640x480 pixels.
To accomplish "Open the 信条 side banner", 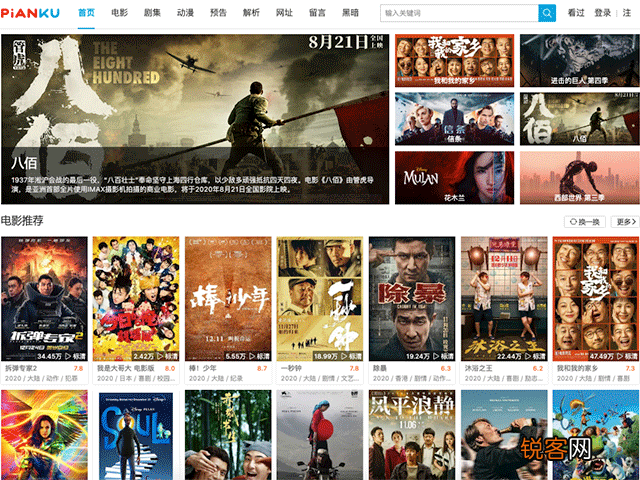I will click(x=454, y=119).
